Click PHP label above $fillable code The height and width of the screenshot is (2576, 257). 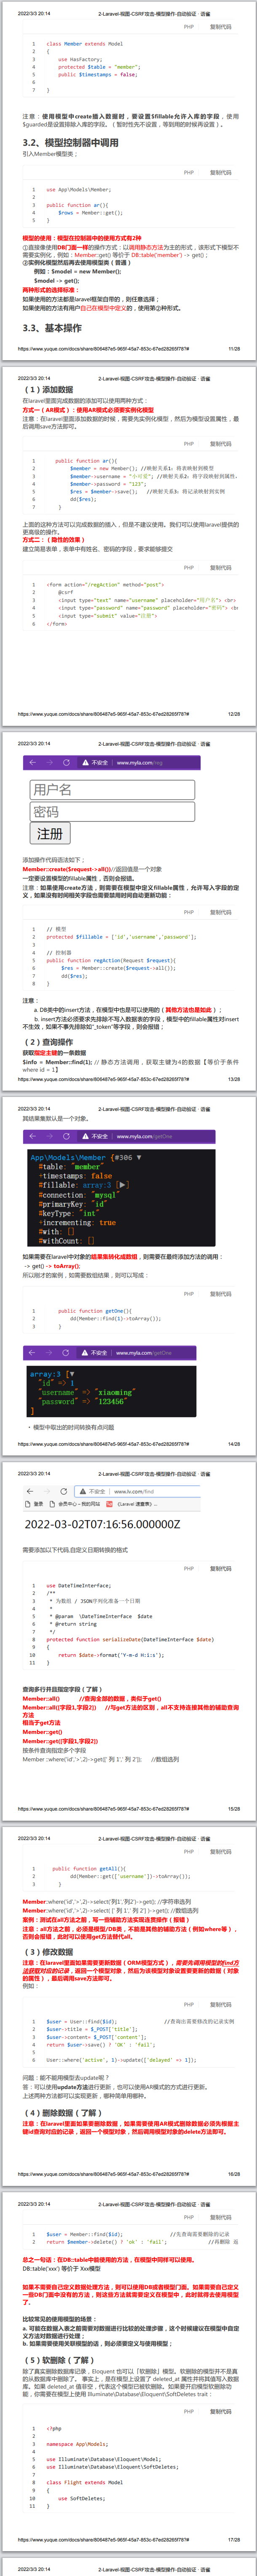[x=189, y=912]
